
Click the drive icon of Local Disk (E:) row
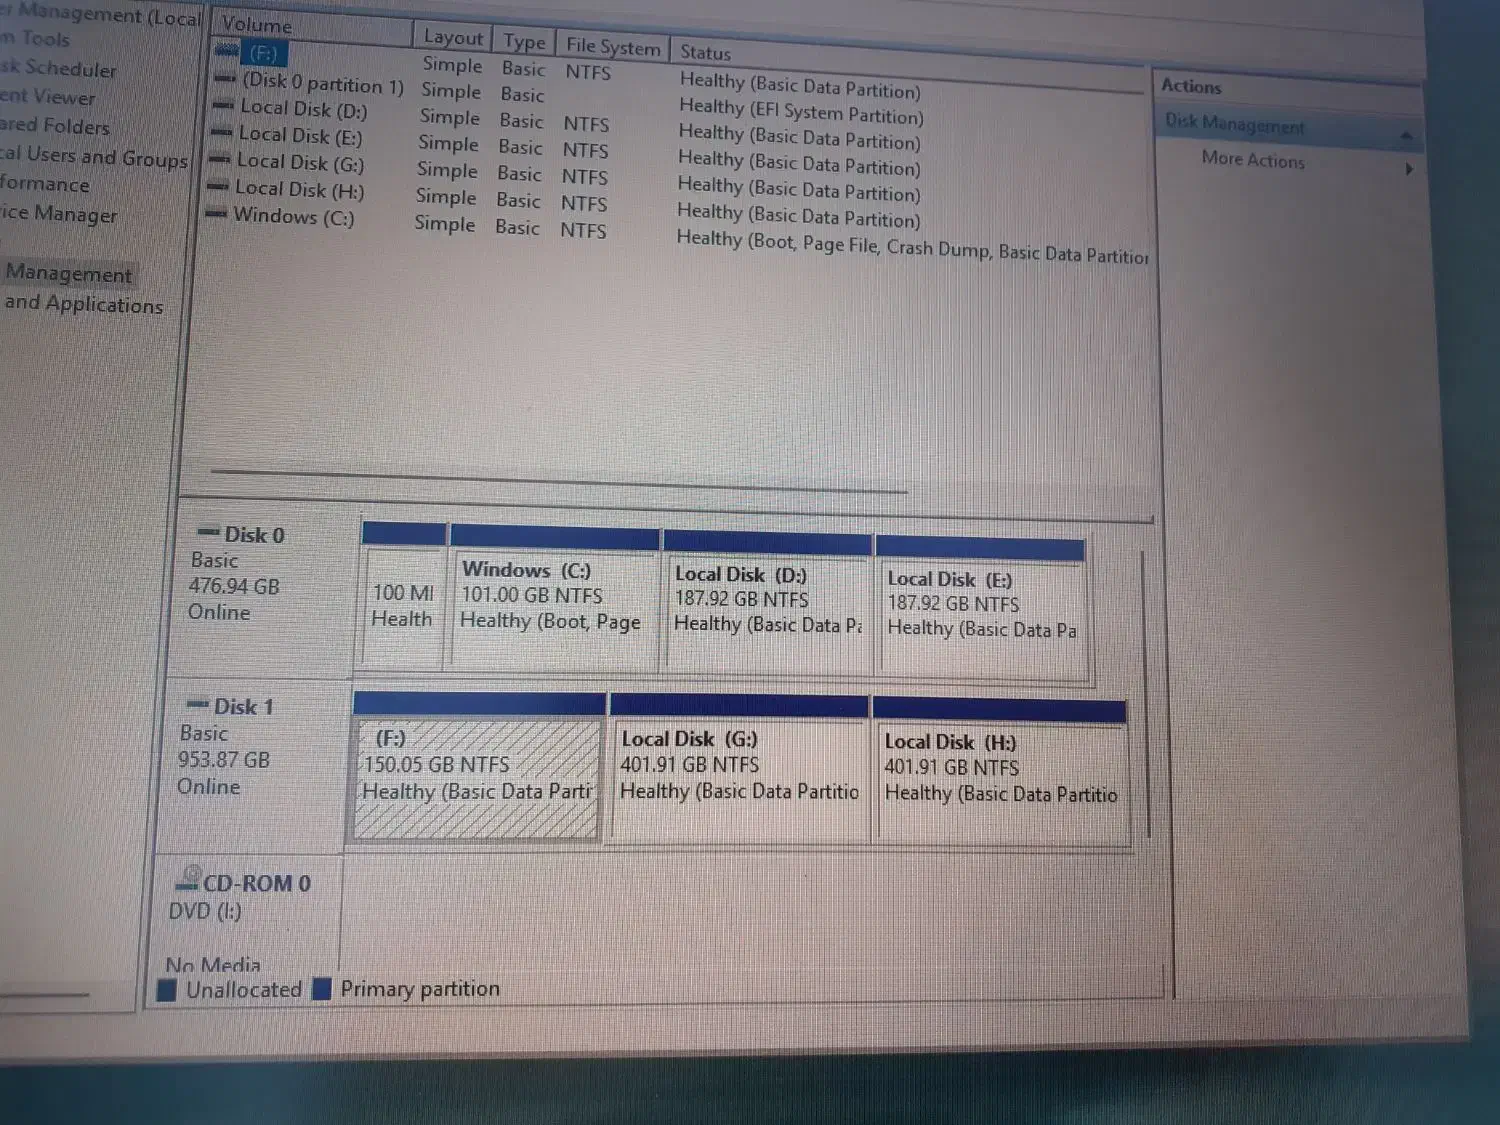[222, 131]
